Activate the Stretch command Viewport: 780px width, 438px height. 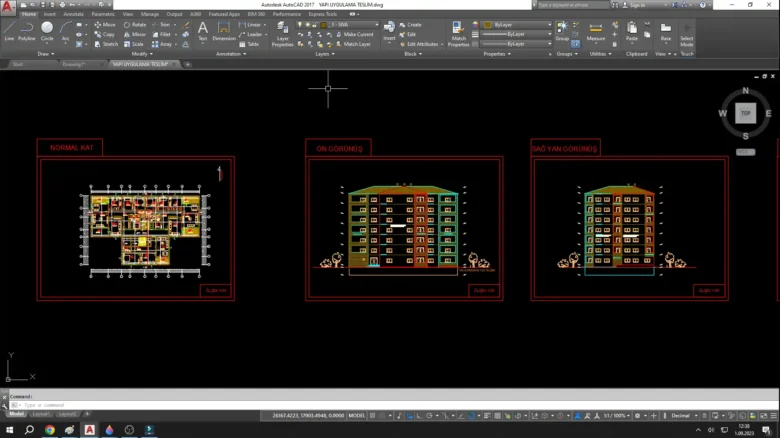(106, 44)
